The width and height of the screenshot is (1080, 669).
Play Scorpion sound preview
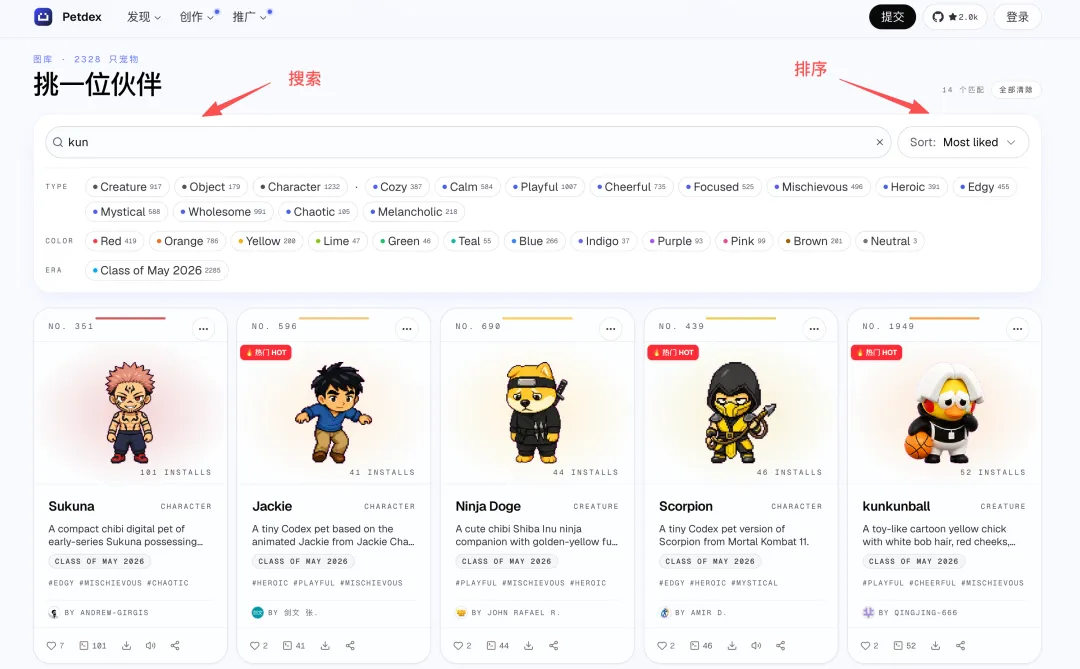[x=756, y=646]
